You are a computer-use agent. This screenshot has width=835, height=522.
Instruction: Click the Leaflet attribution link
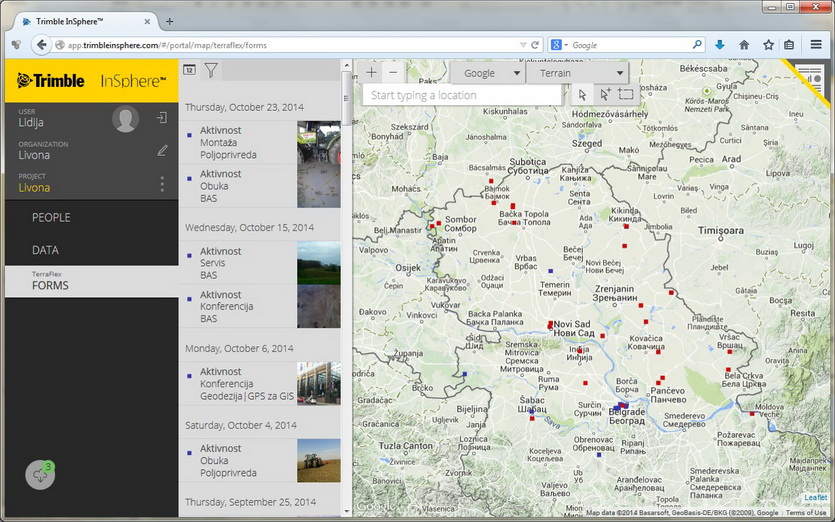pyautogui.click(x=816, y=497)
